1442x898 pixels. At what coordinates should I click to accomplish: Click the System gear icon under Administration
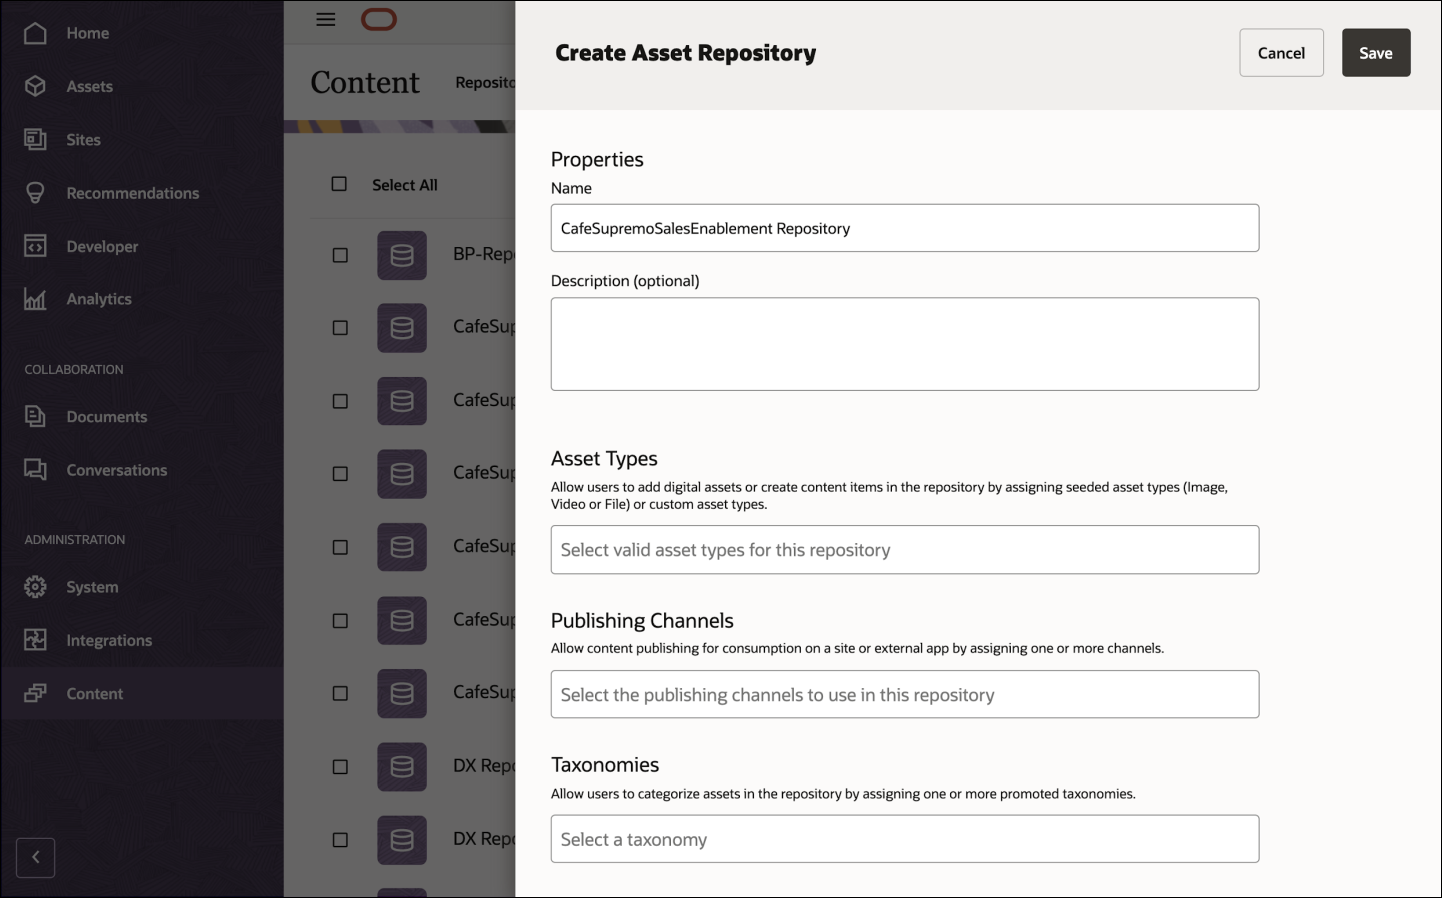35,587
